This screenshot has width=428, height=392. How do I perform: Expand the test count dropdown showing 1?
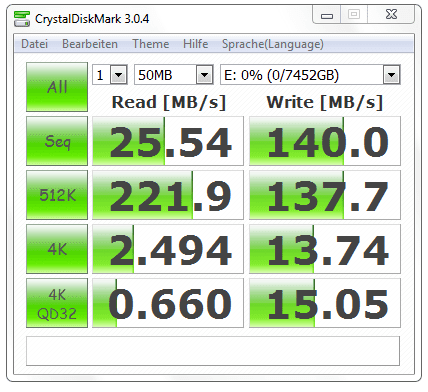119,75
